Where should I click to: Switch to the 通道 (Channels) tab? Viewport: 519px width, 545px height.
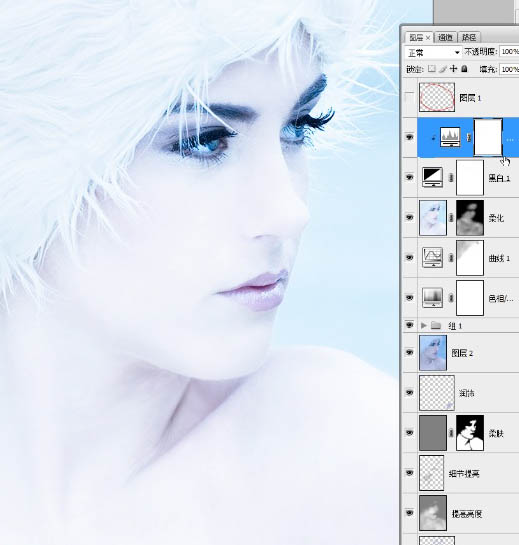(445, 37)
